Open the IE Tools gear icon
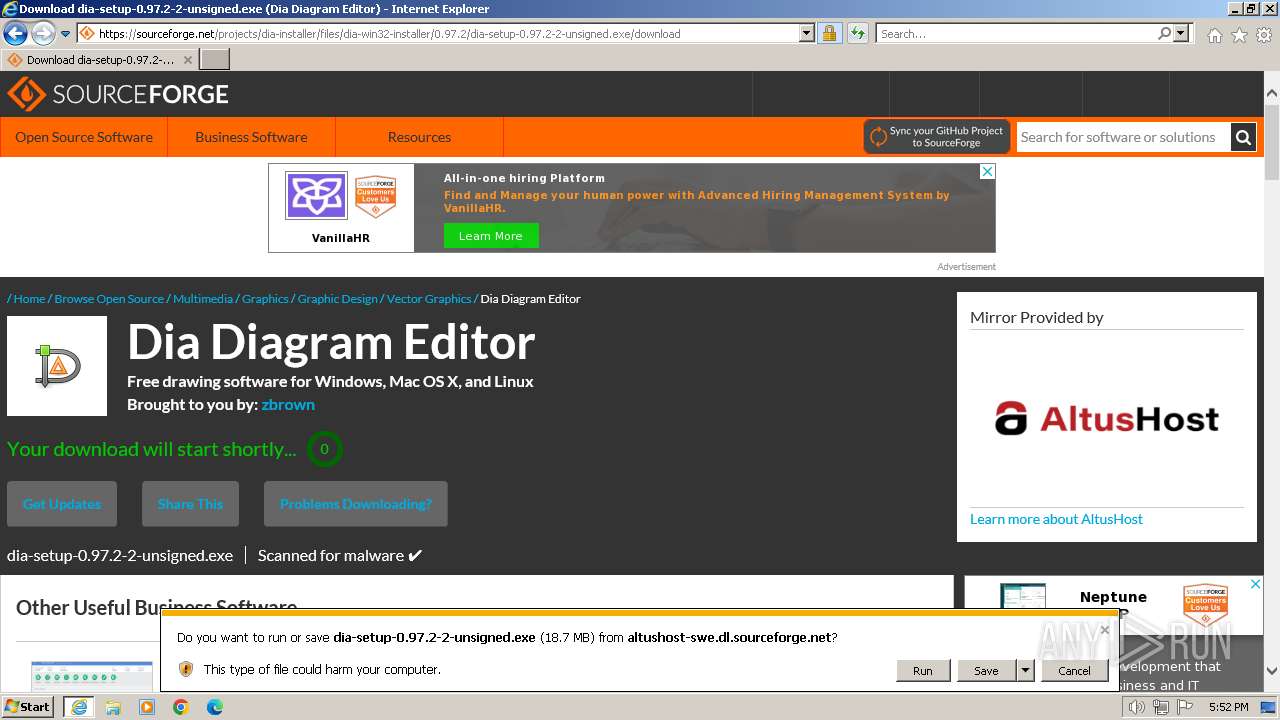This screenshot has height=720, width=1280. (x=1264, y=35)
